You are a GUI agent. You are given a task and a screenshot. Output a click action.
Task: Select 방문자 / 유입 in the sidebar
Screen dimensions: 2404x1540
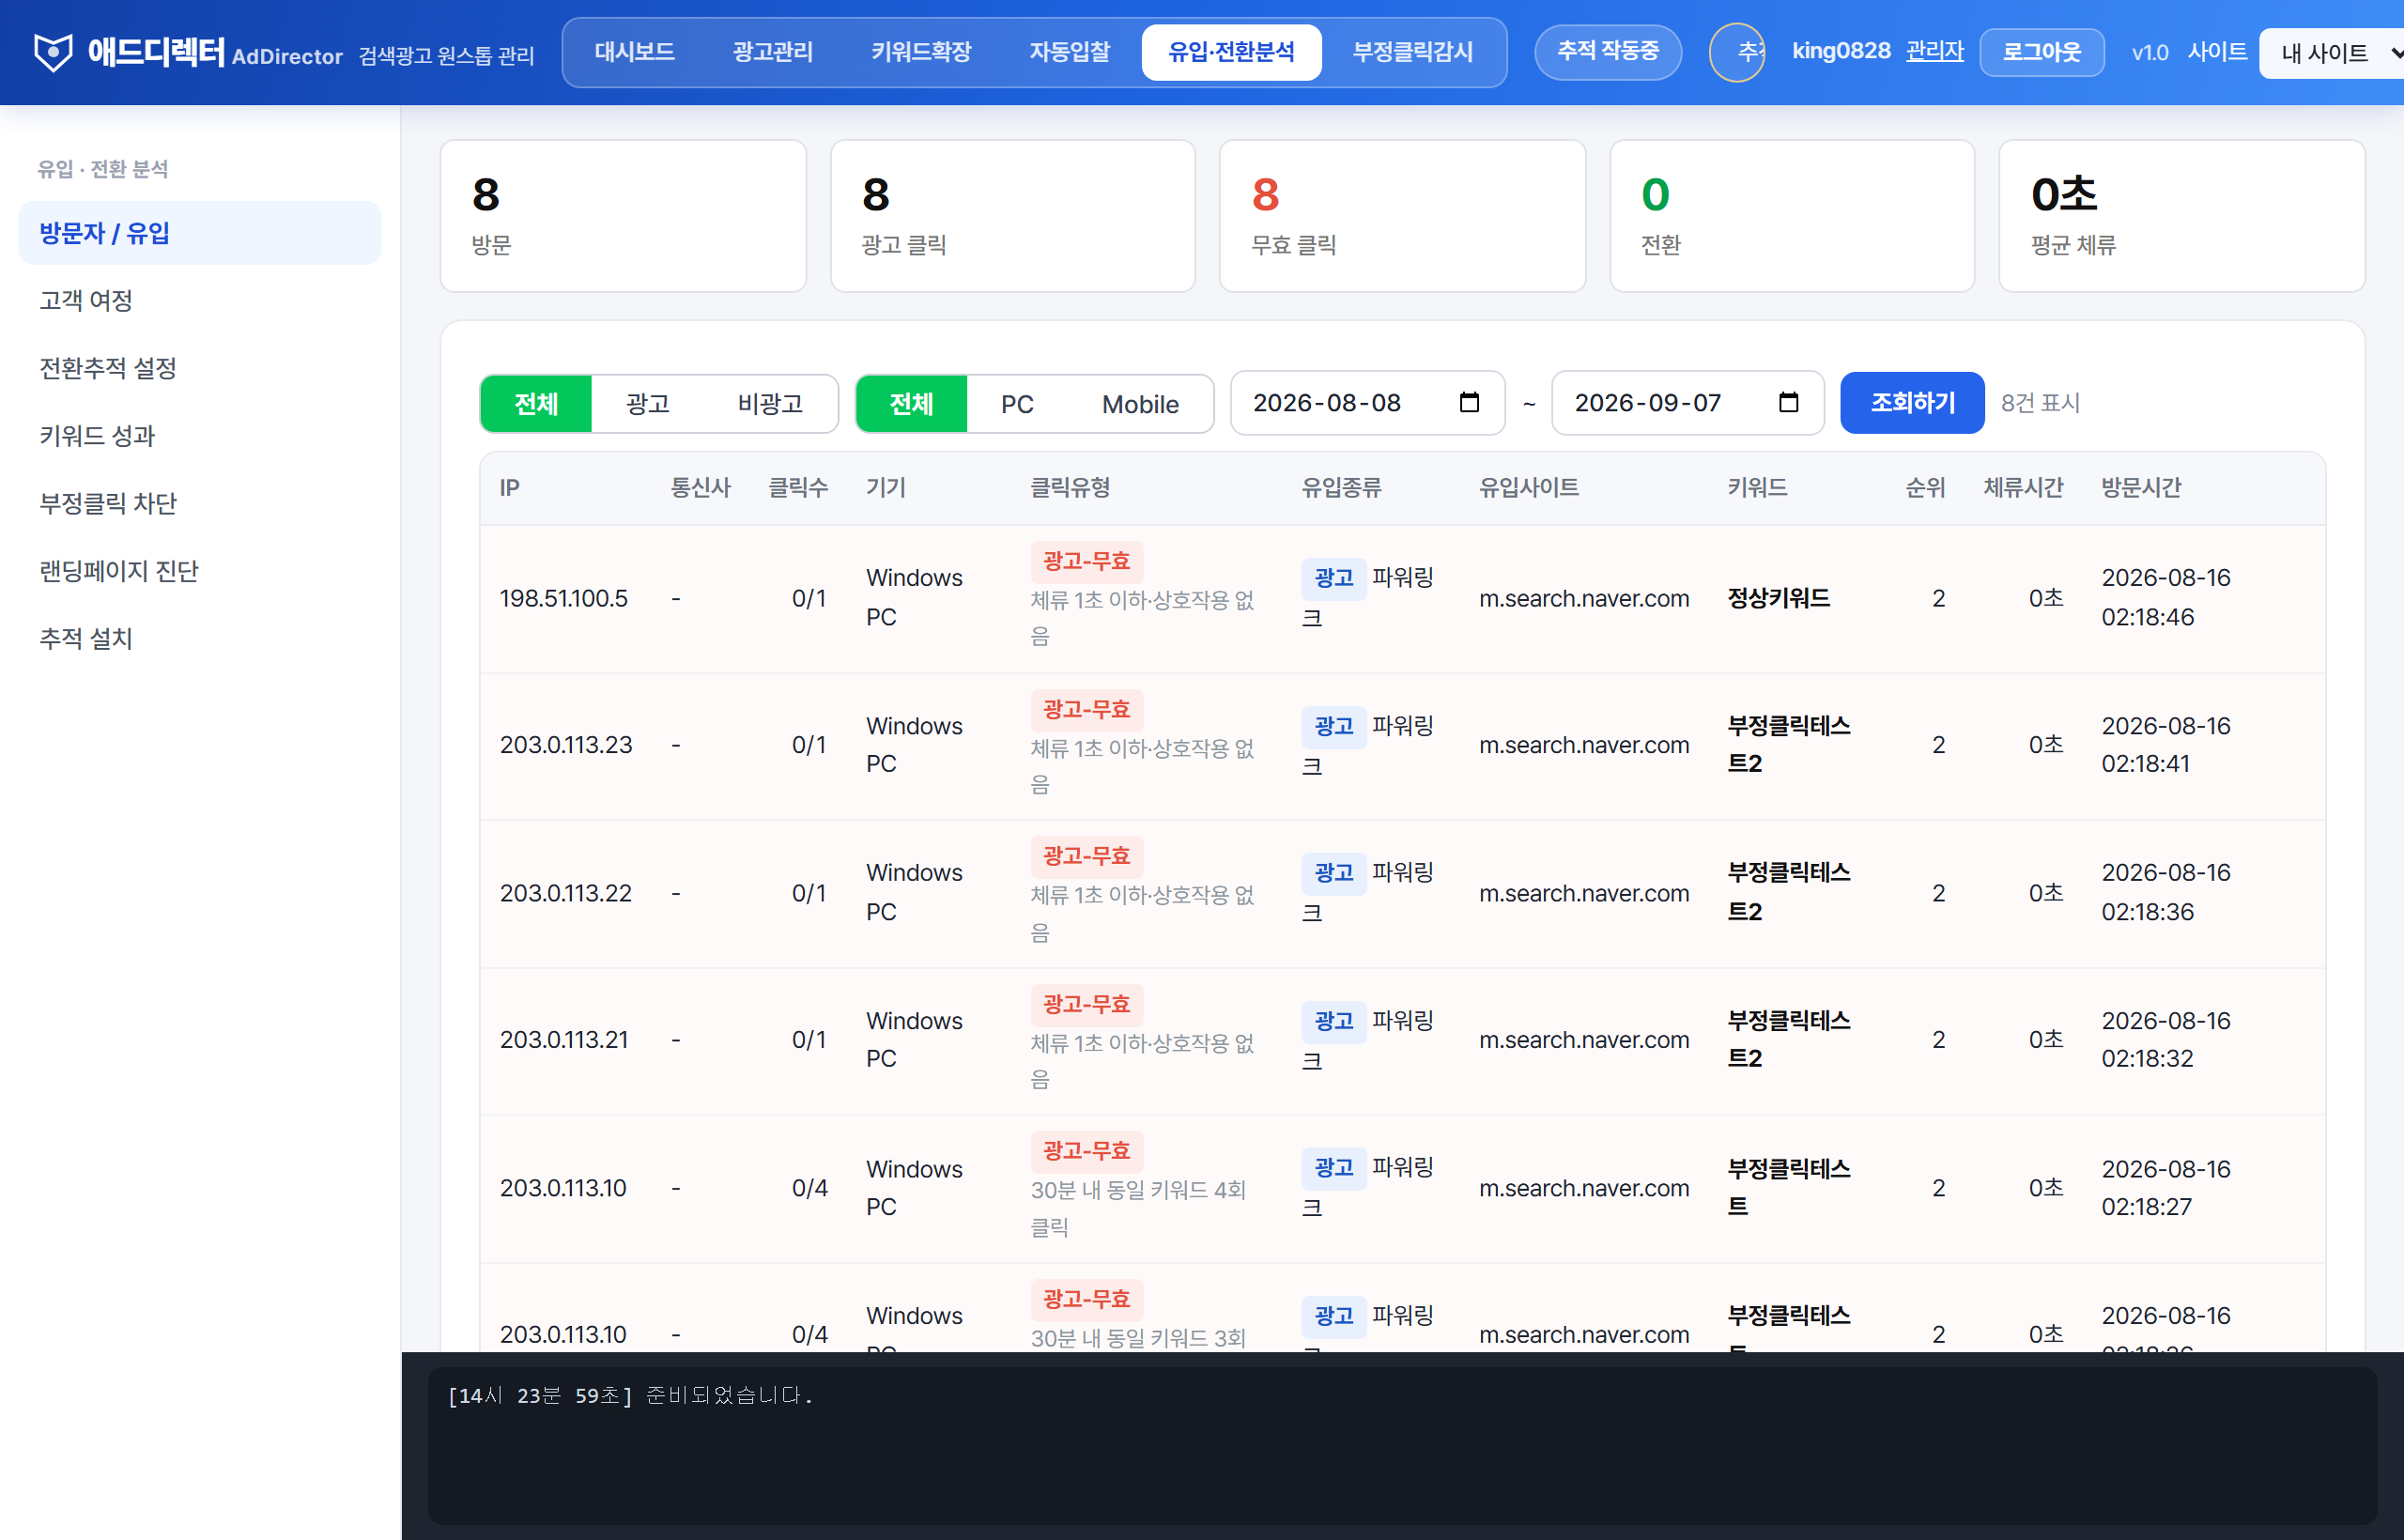coord(200,233)
